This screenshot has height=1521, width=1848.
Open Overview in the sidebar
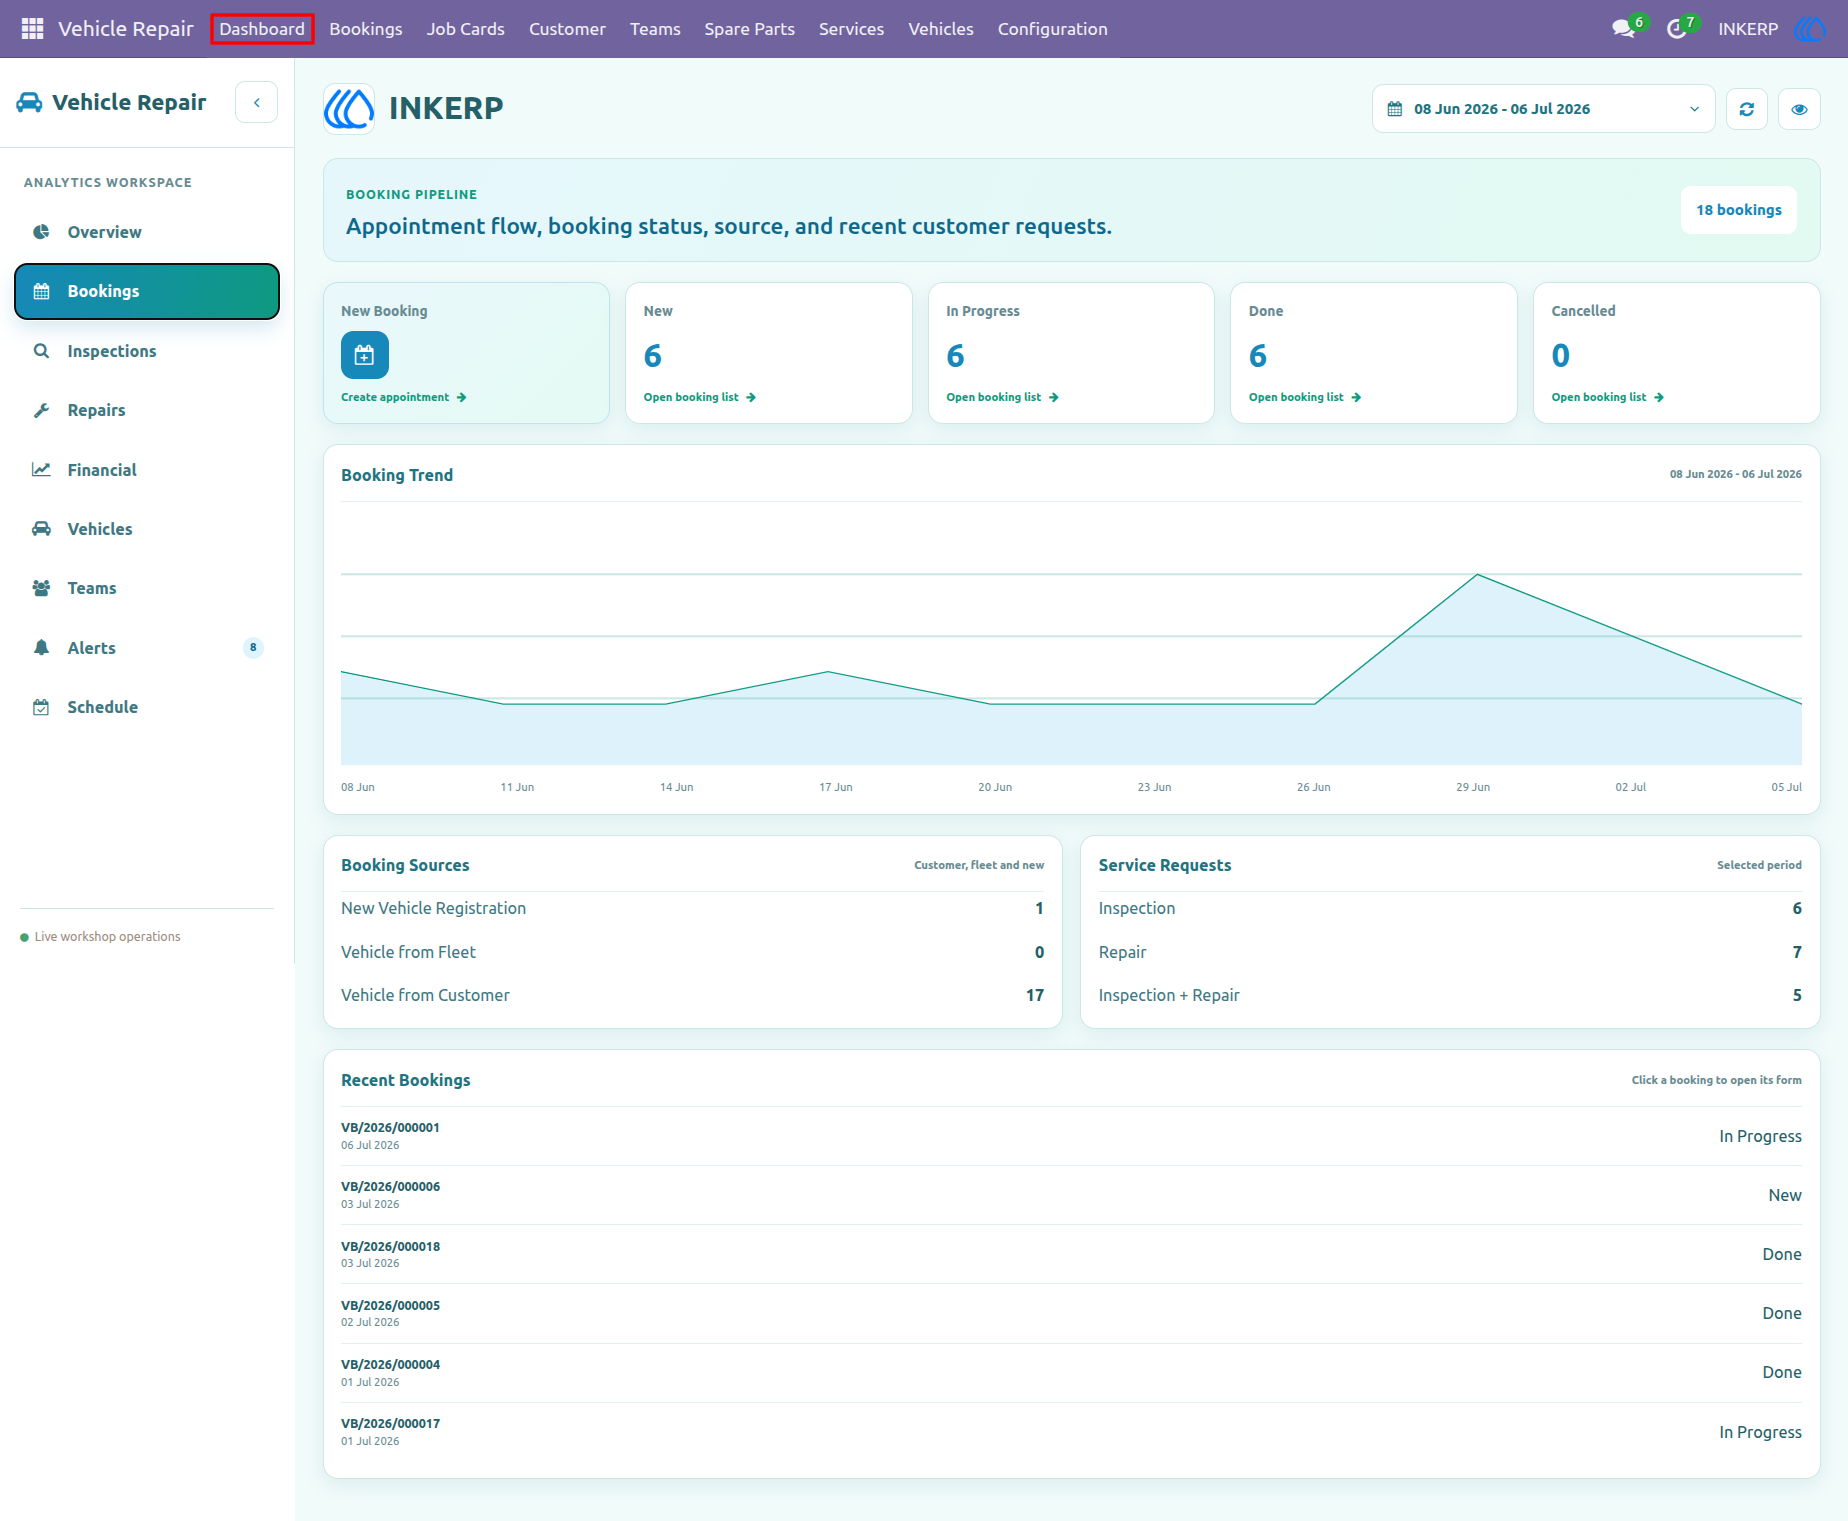(x=147, y=232)
